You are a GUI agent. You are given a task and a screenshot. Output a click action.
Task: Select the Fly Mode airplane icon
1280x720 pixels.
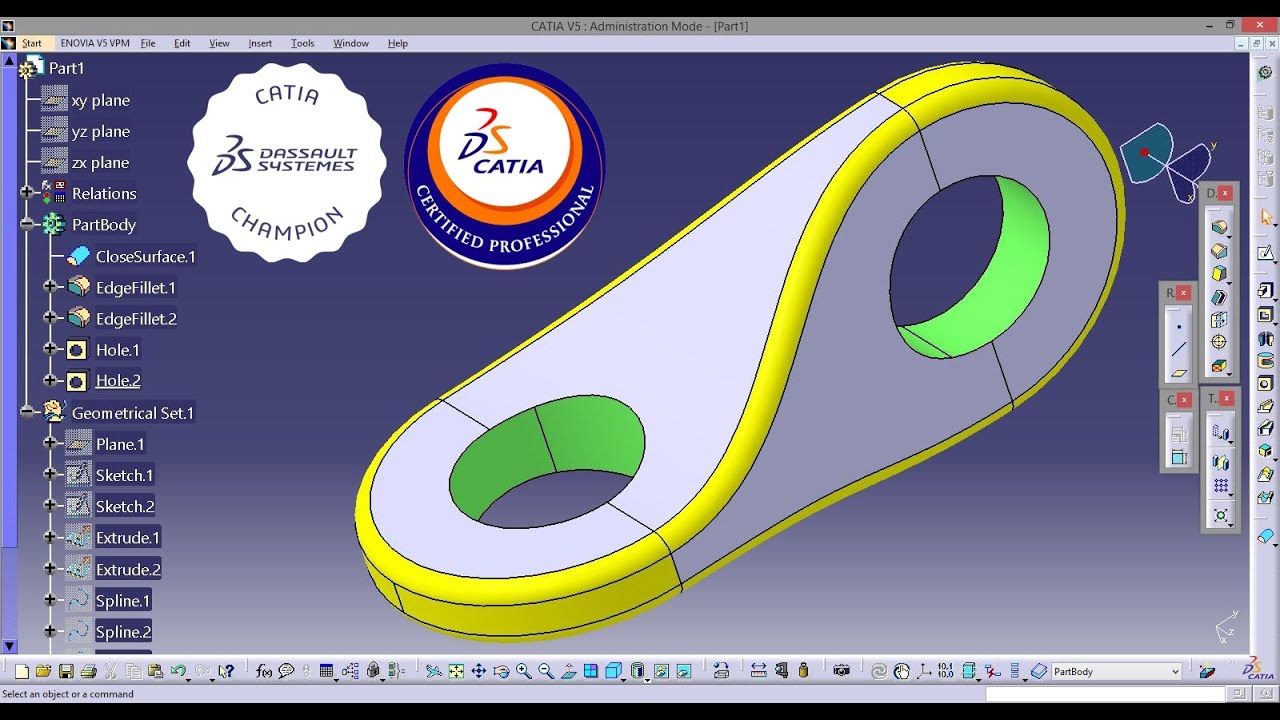coord(433,671)
